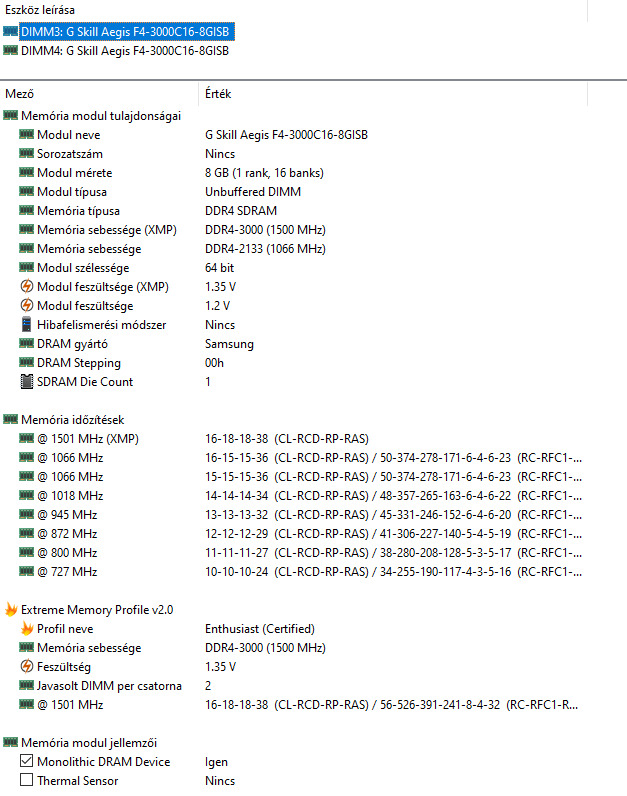Click the voltage icon beside Modul feszültsége
The image size is (627, 796).
coord(26,305)
